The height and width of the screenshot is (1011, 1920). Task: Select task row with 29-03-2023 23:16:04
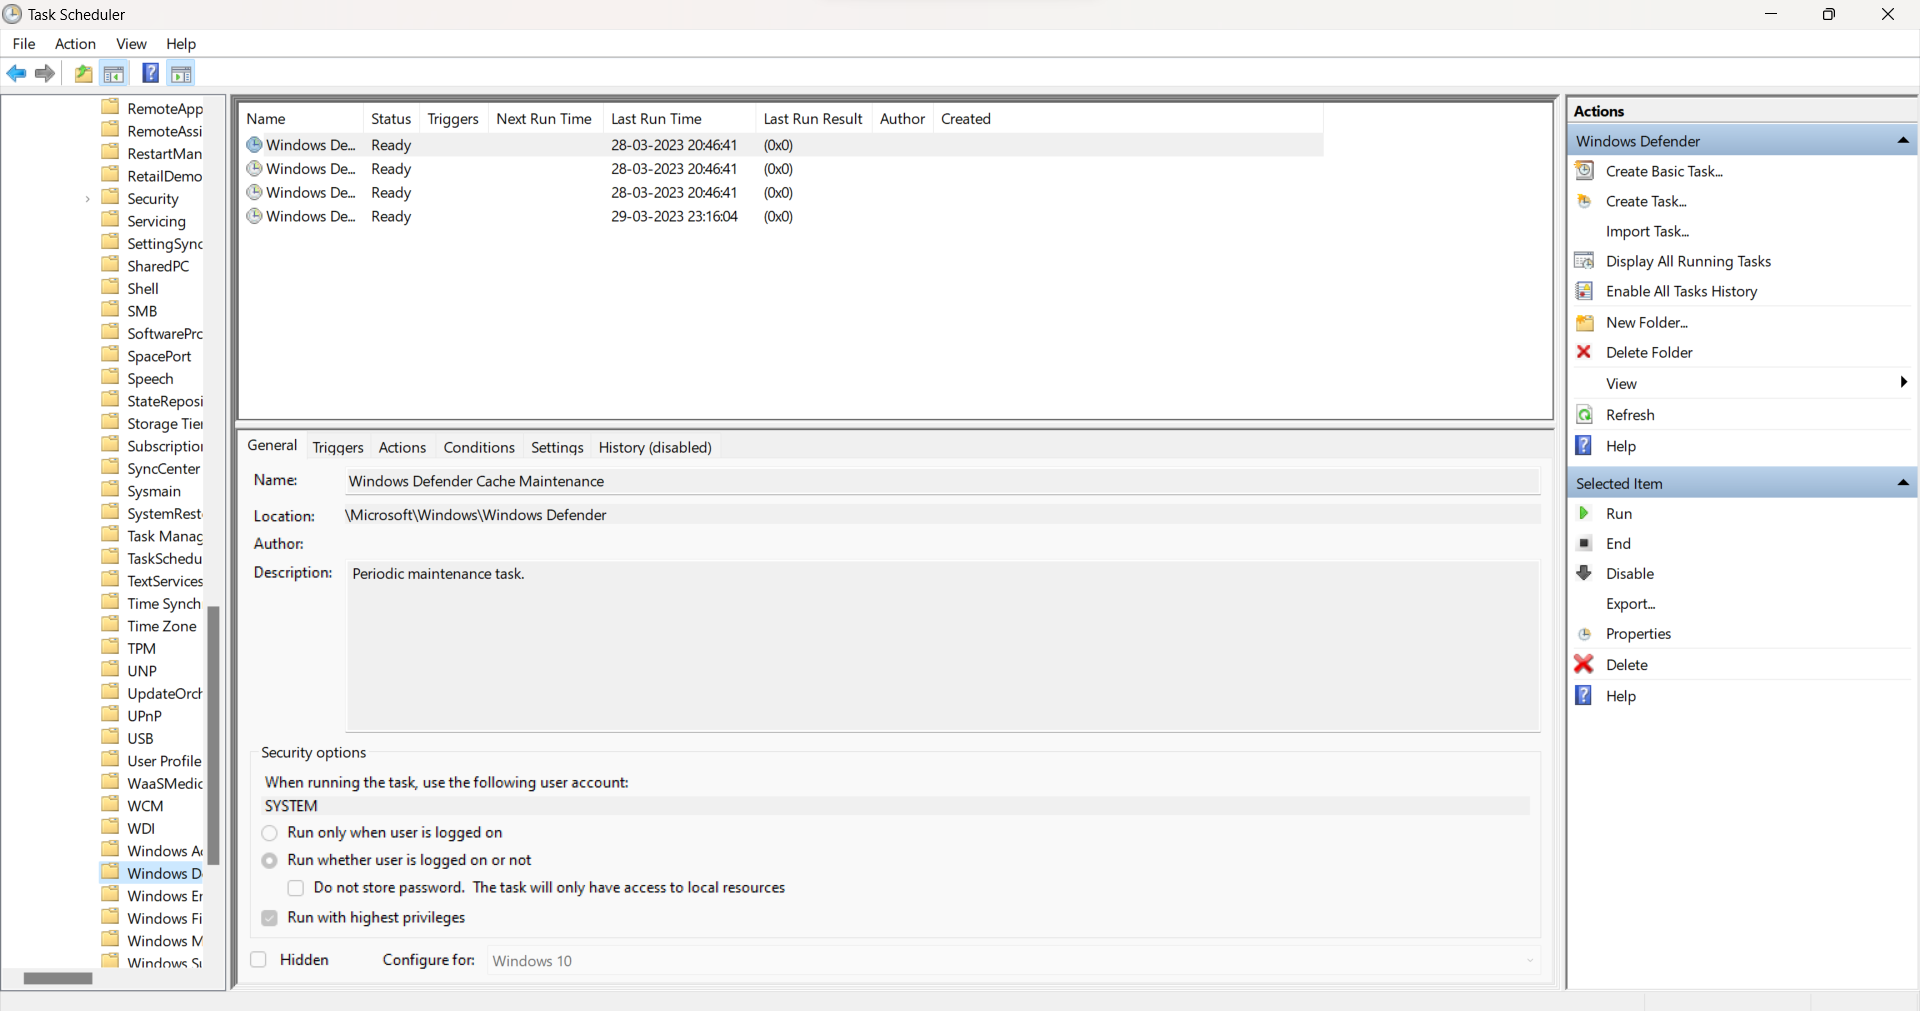(782, 216)
